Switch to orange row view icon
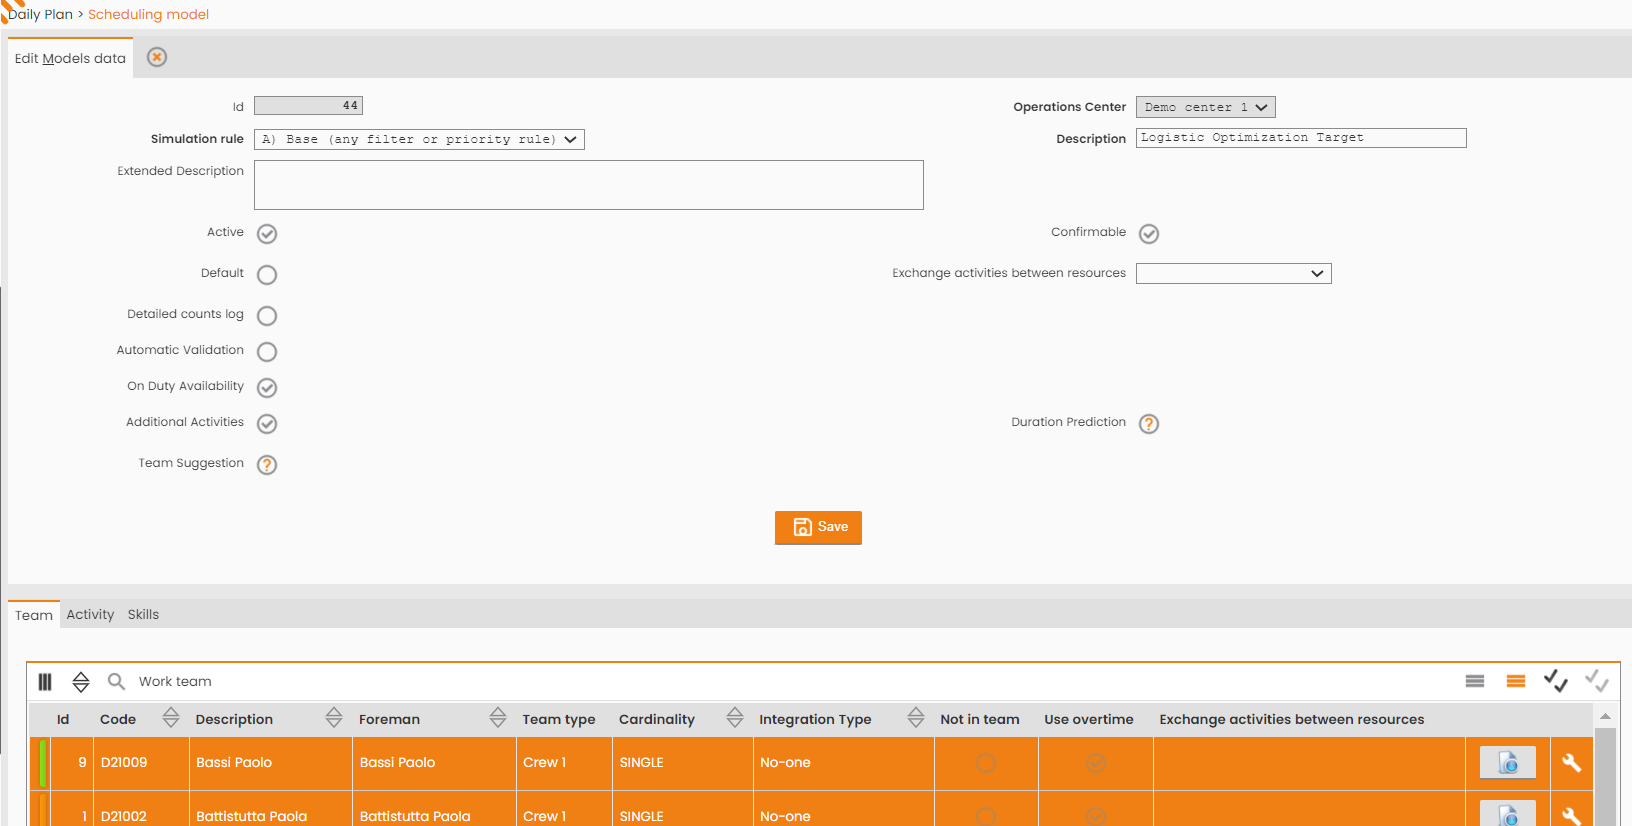Screen dimensions: 1632x826 1516,681
